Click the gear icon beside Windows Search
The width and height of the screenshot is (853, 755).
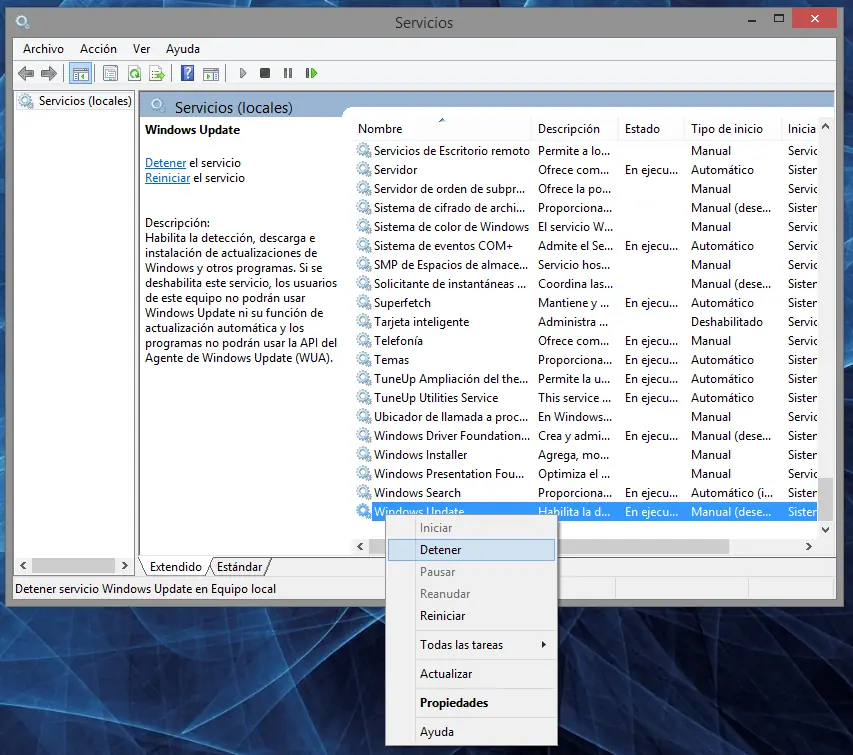pyautogui.click(x=363, y=492)
